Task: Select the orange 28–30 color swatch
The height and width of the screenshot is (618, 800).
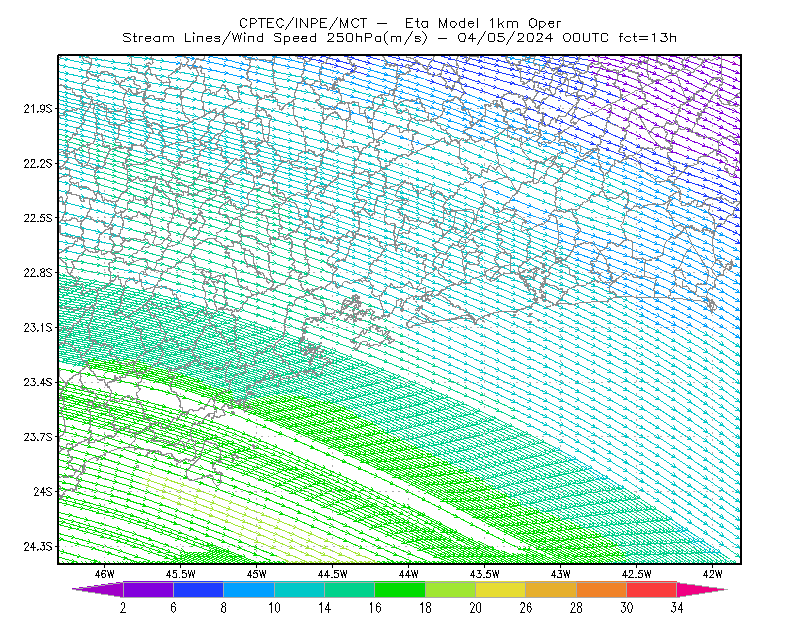Action: [x=602, y=589]
